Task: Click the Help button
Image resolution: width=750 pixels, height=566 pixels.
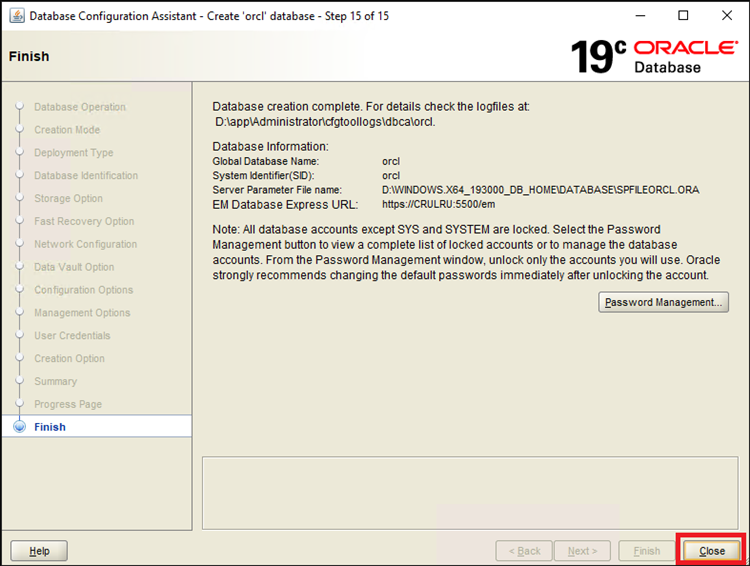Action: tap(39, 551)
